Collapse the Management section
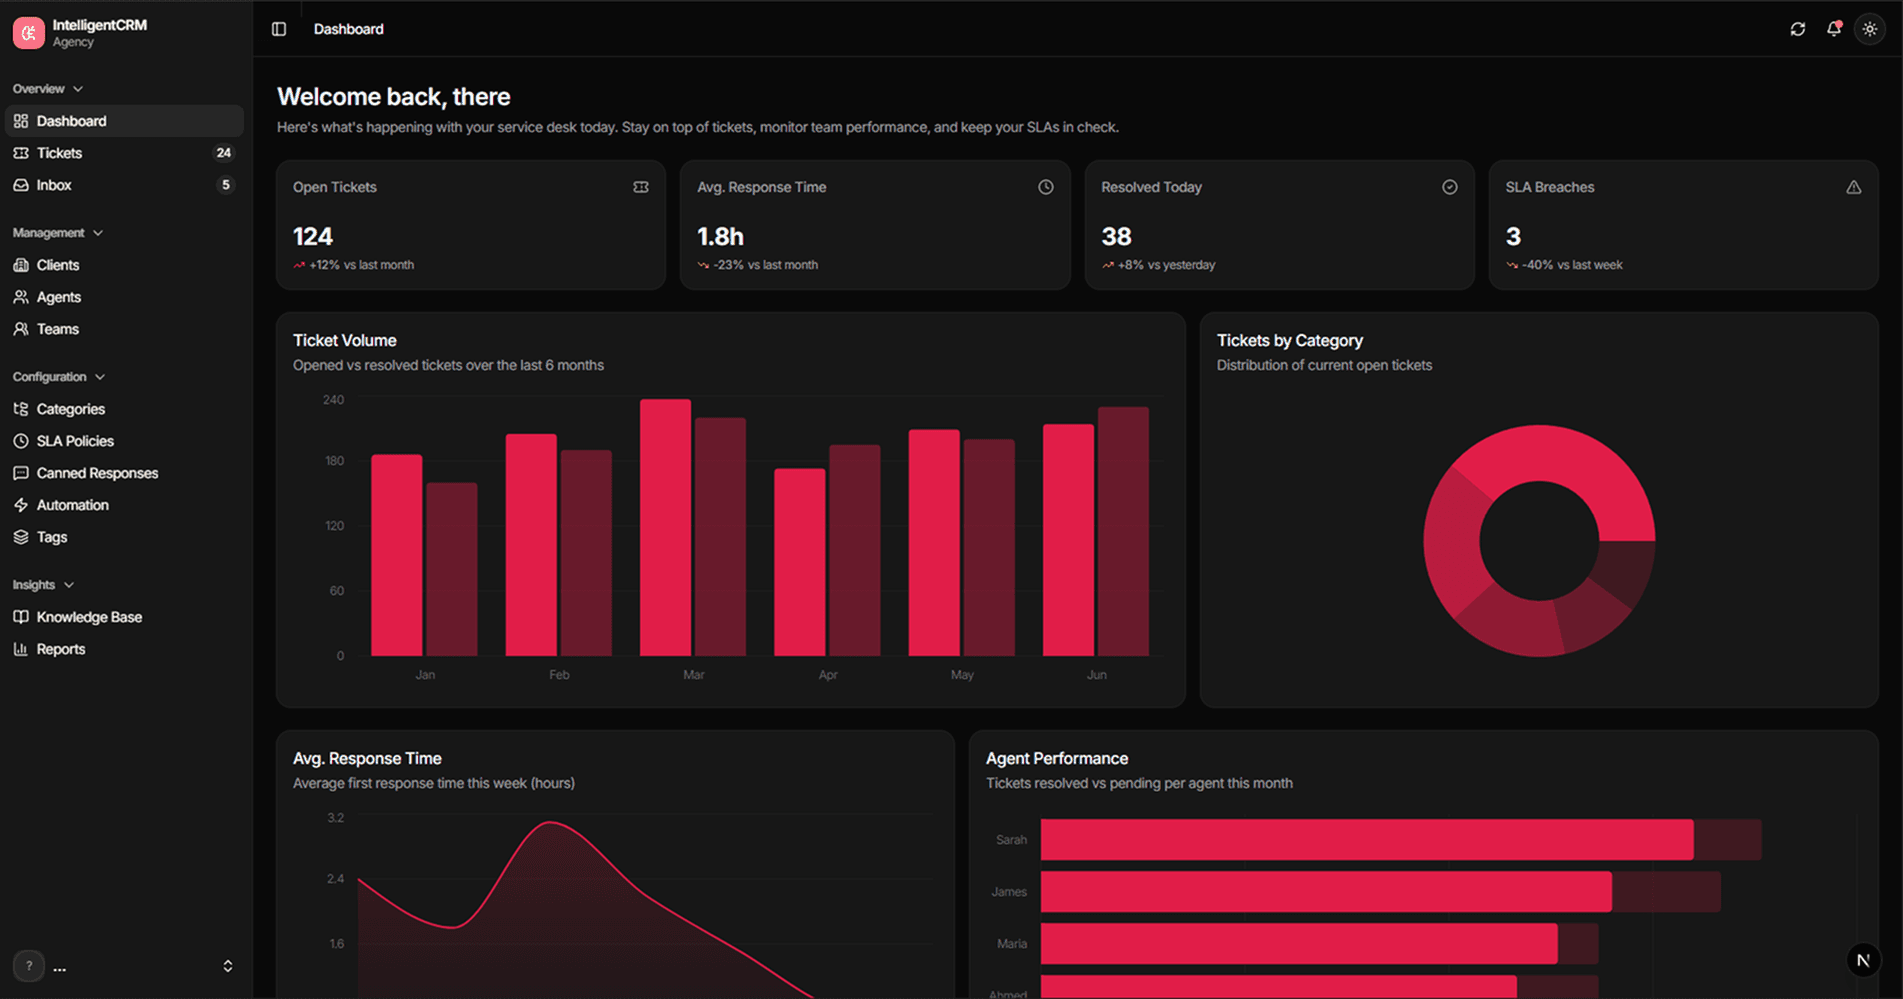This screenshot has height=999, width=1903. click(58, 233)
